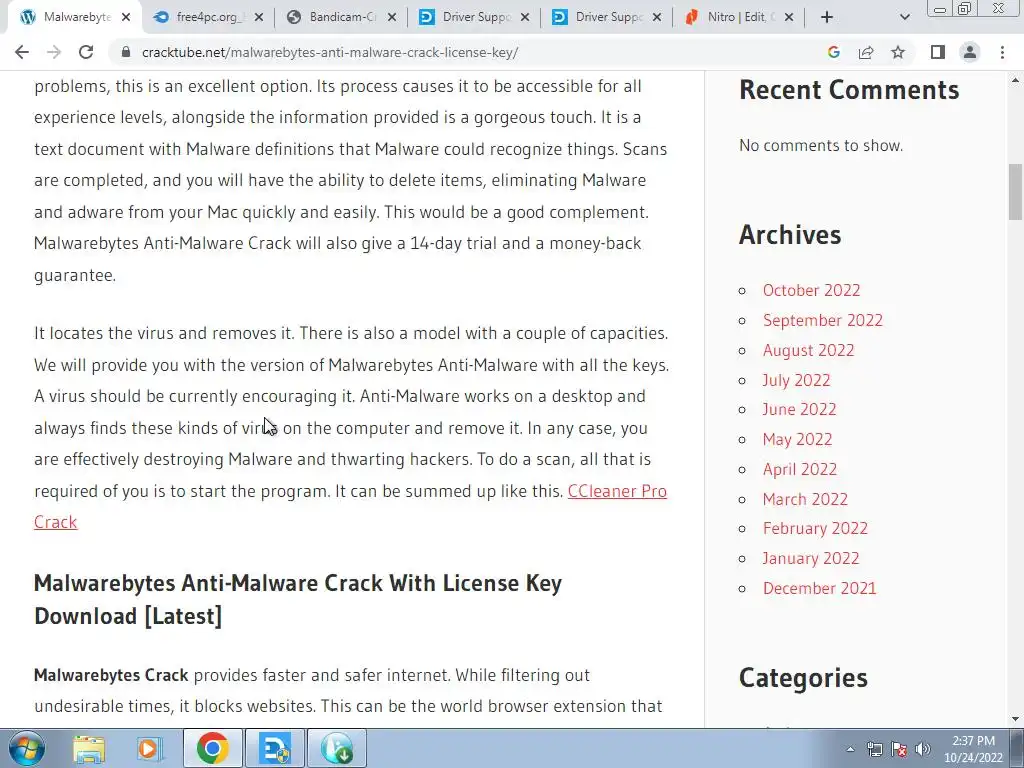Click the lock icon in address bar

[x=126, y=52]
